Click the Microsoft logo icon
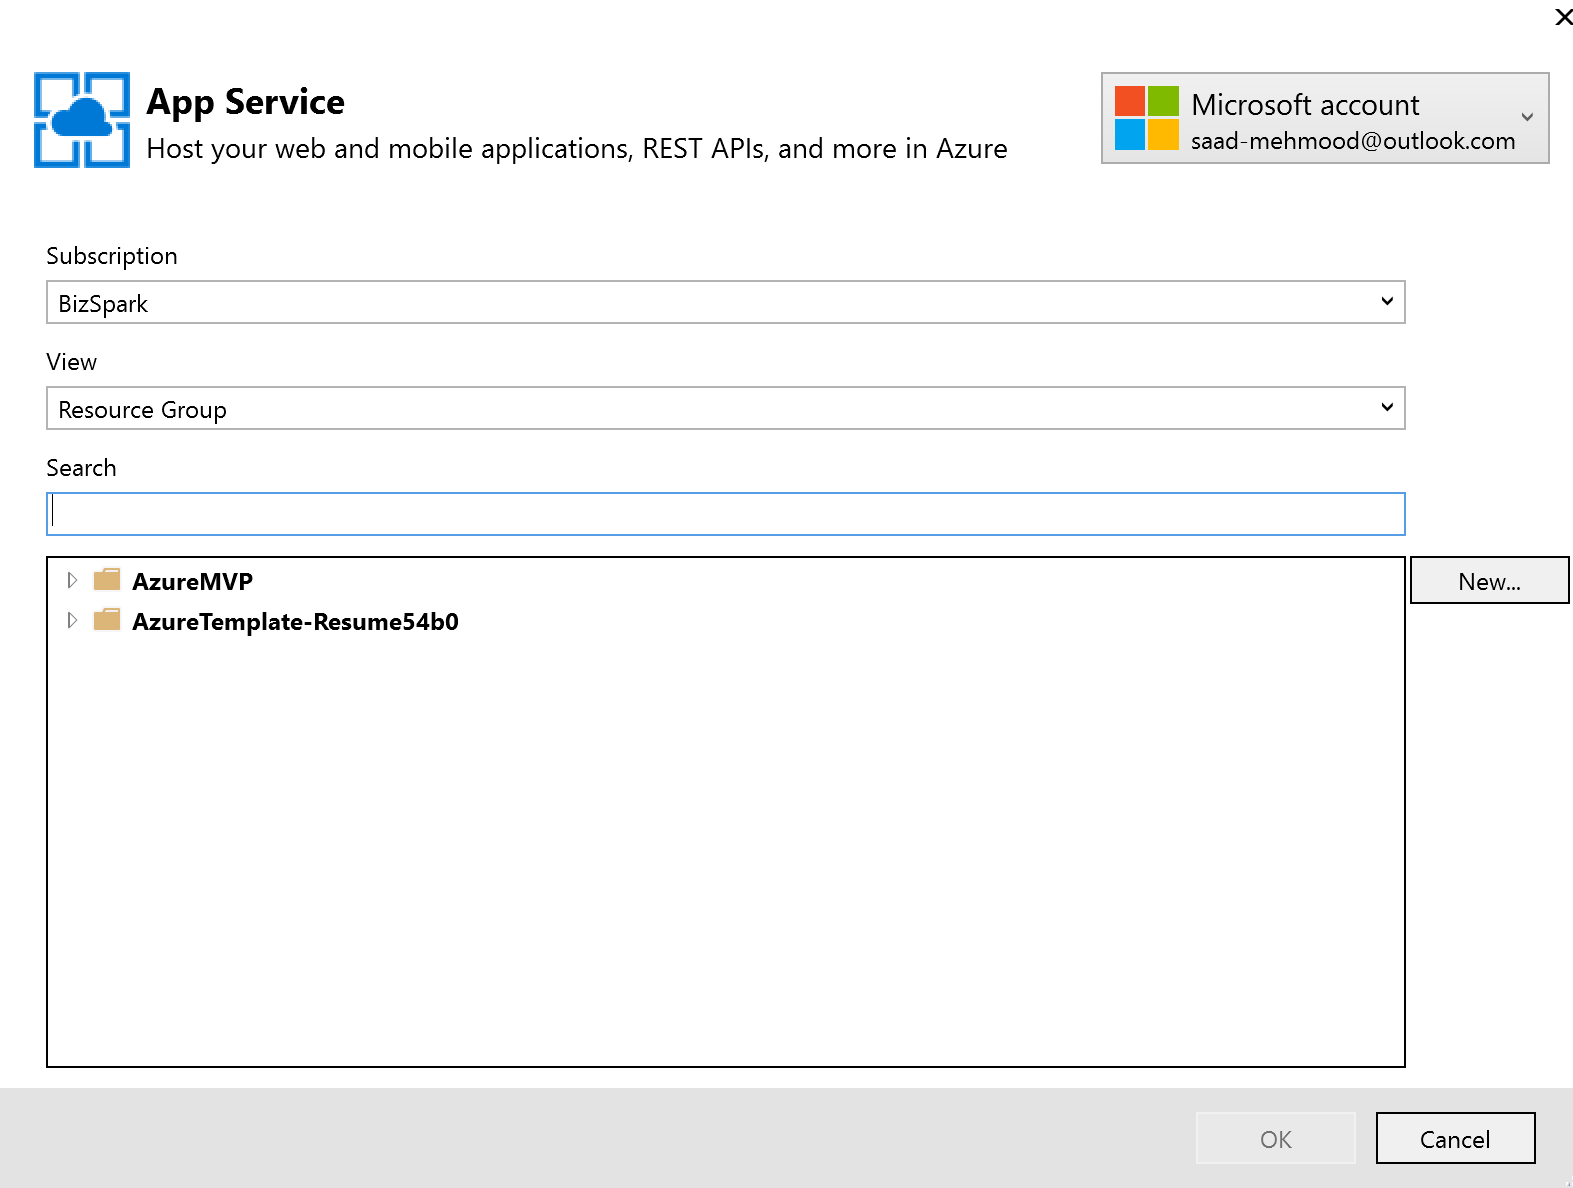The width and height of the screenshot is (1573, 1188). point(1147,118)
